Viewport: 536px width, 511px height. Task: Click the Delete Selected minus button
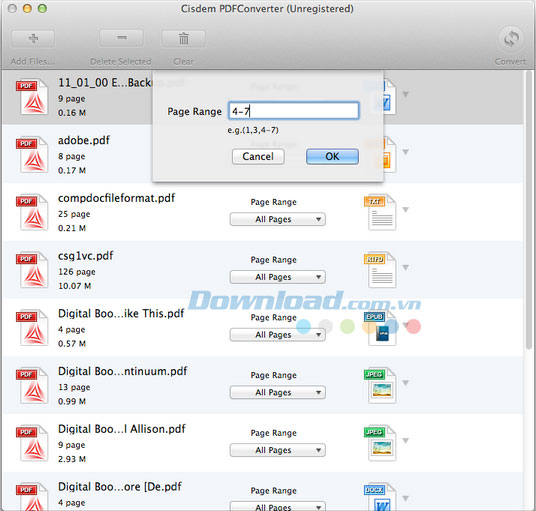click(x=121, y=38)
